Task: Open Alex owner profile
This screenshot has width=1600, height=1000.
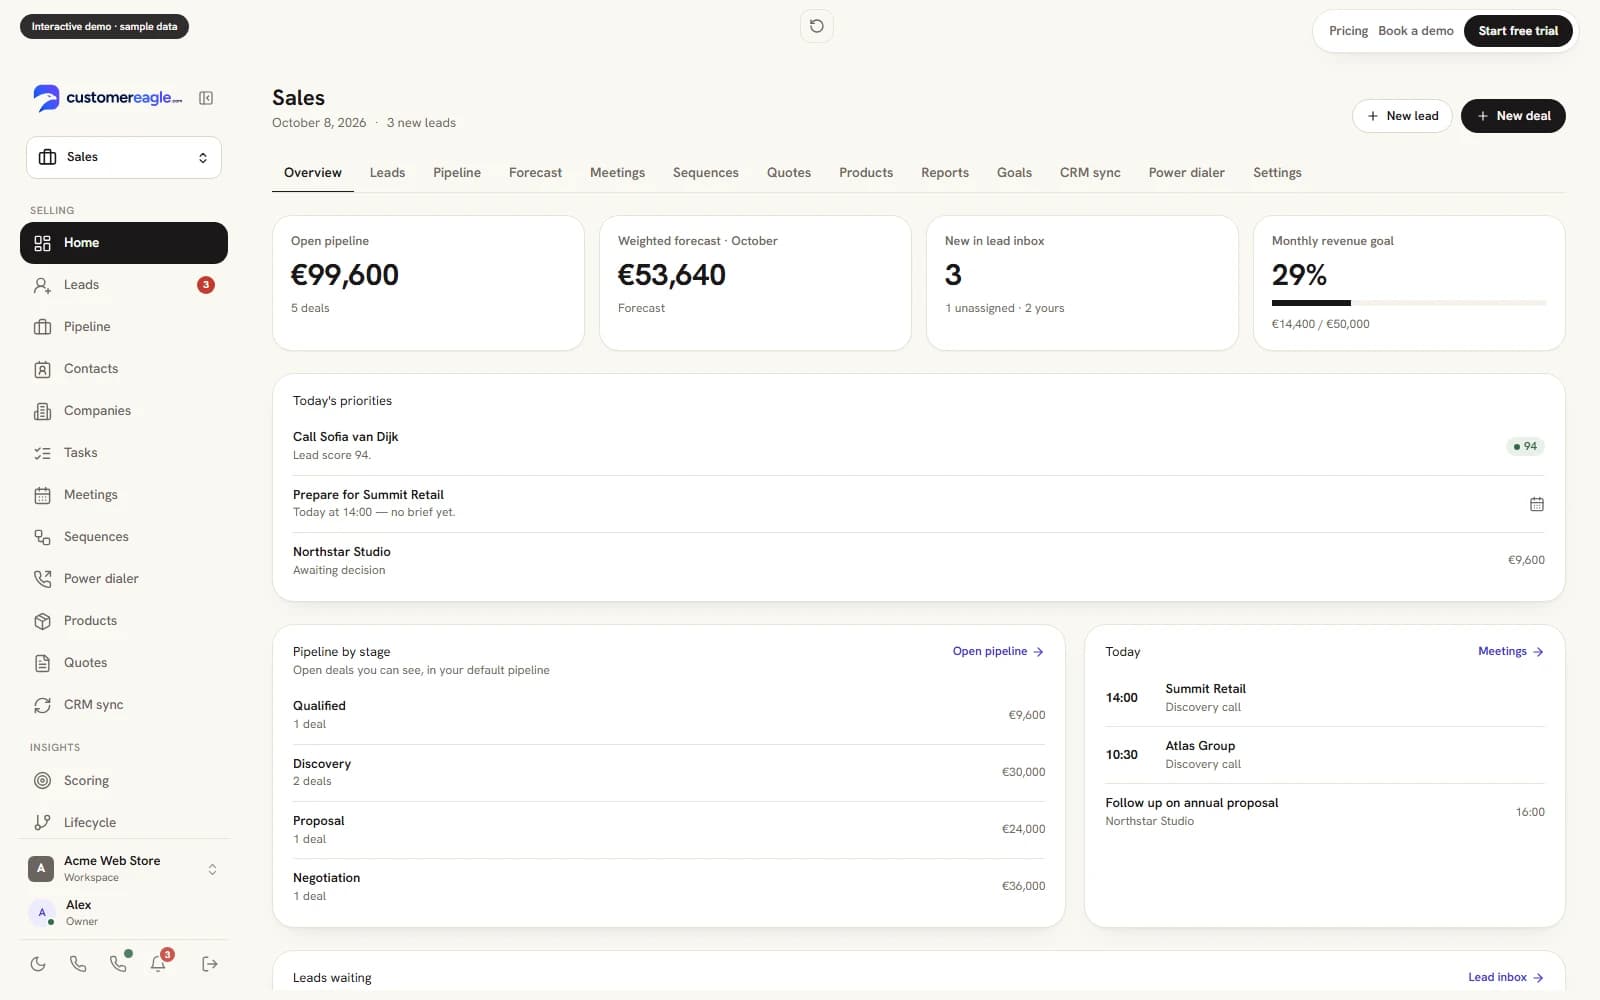Action: coord(124,912)
